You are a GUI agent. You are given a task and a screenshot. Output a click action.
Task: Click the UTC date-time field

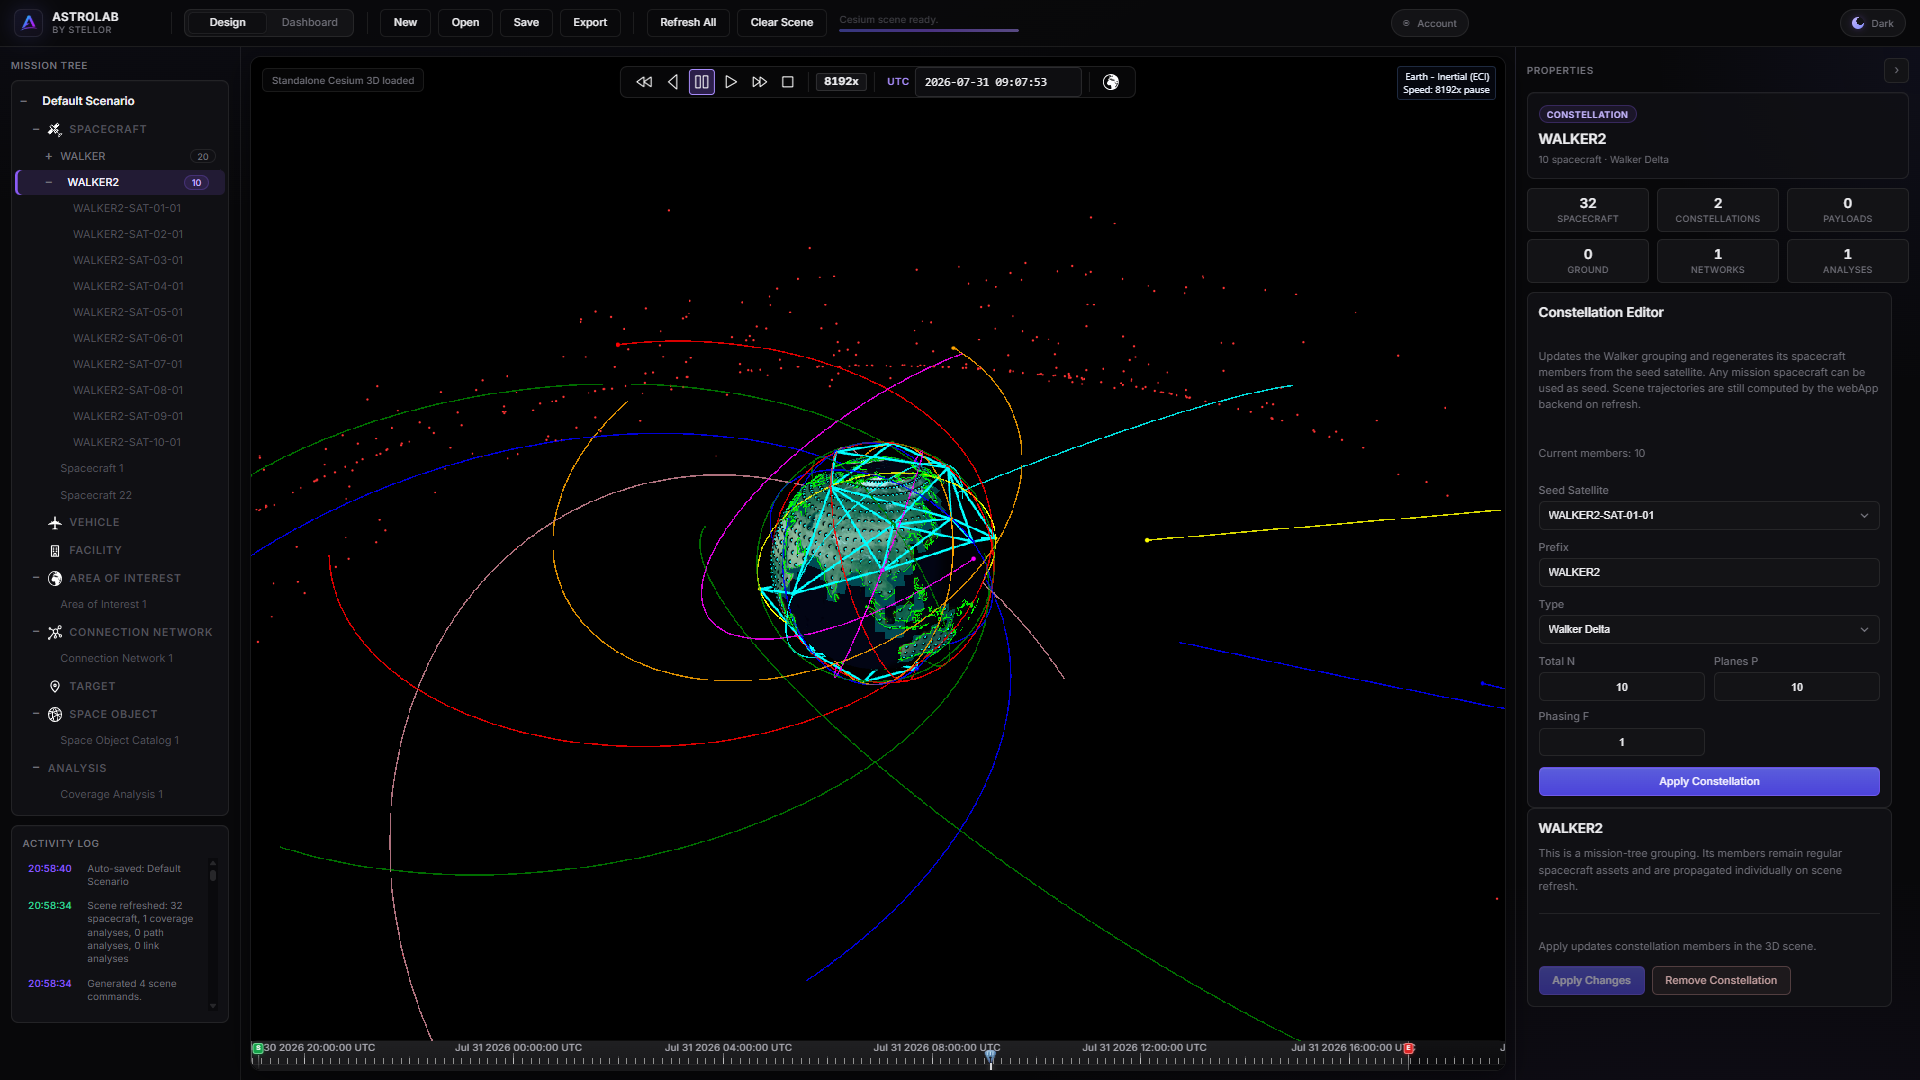(998, 82)
